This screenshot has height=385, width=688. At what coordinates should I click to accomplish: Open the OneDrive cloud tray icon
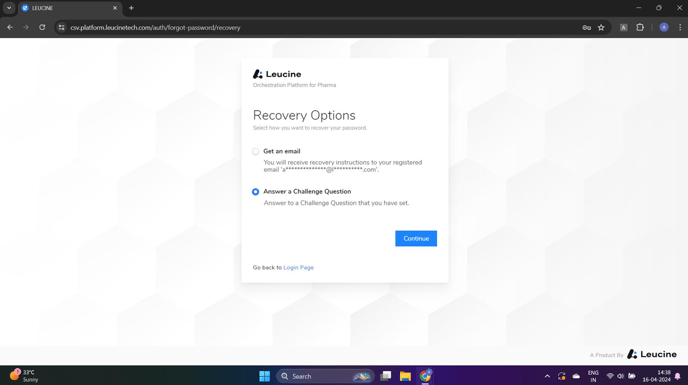576,376
